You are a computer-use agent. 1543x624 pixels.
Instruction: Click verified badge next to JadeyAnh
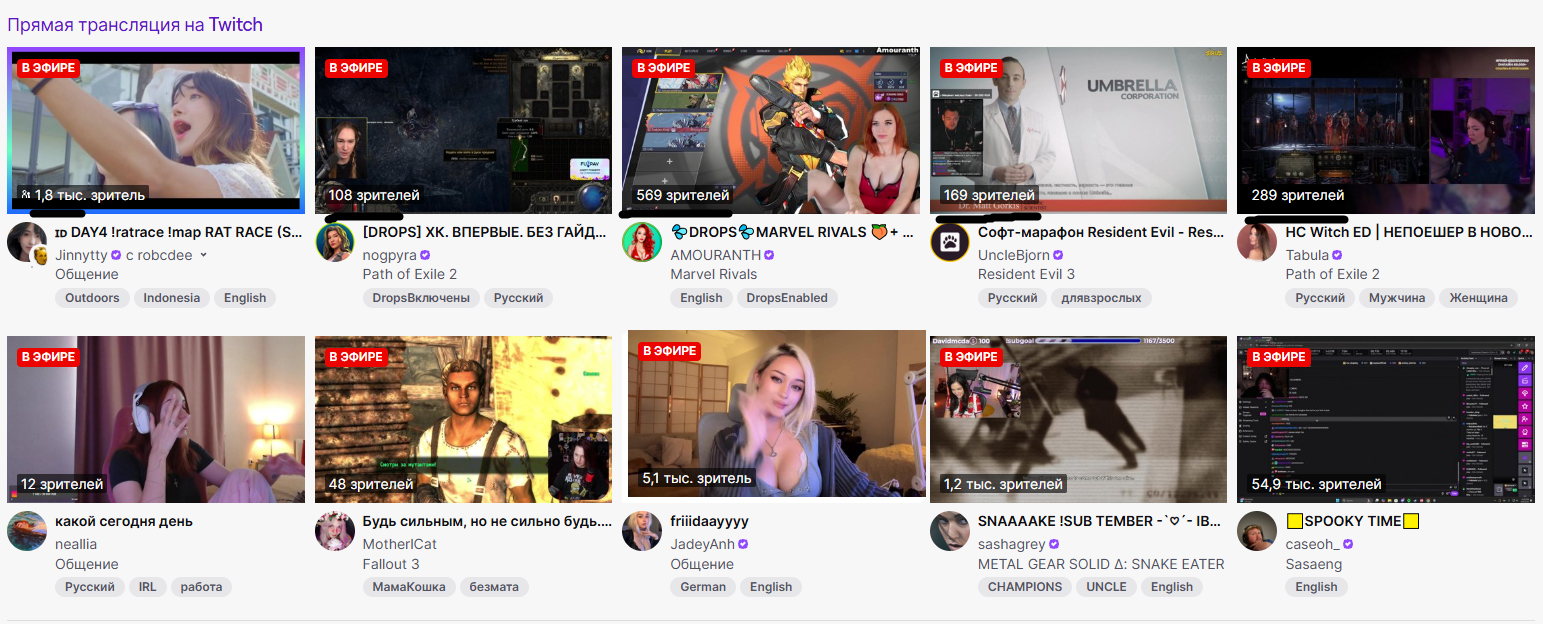(x=743, y=544)
